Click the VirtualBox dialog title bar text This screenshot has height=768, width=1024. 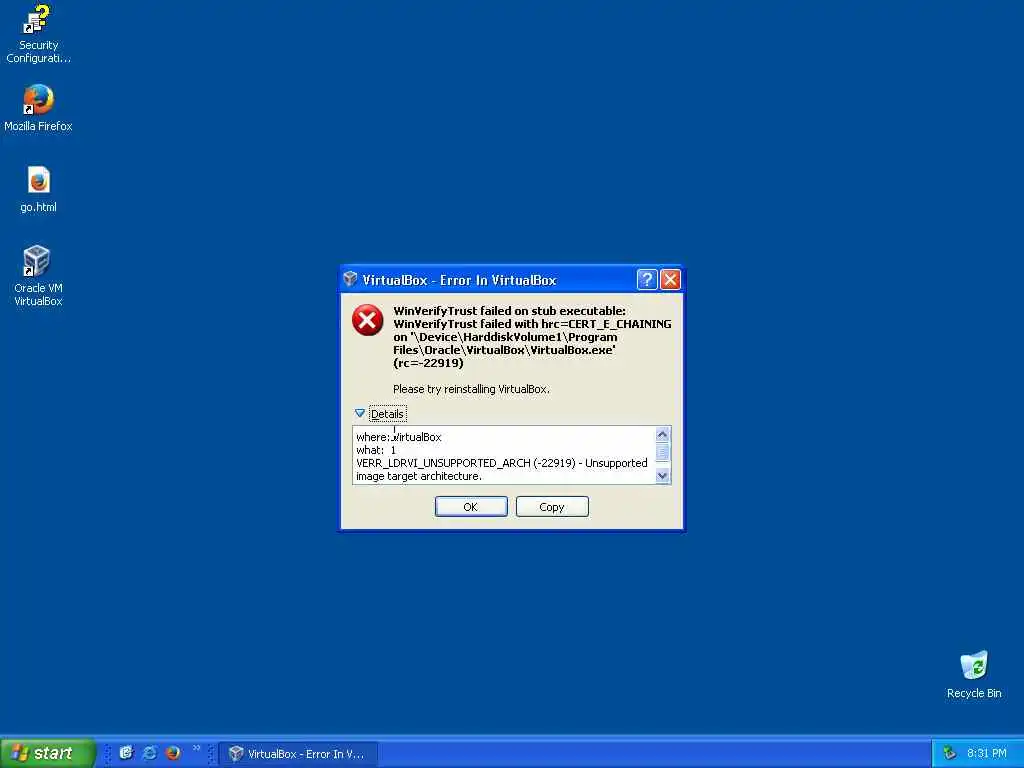point(459,280)
